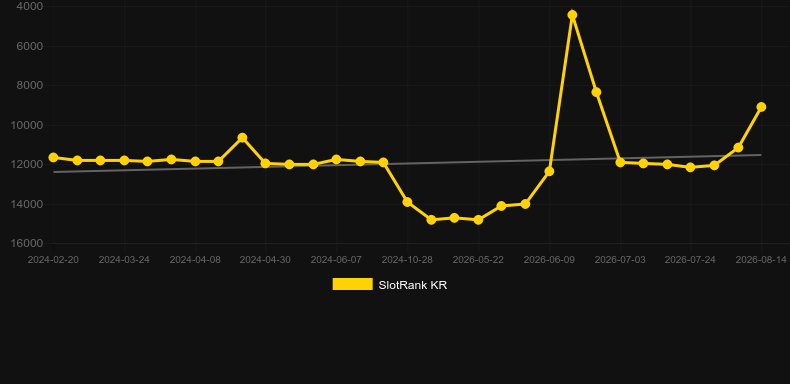
Task: Click the x-axis date 2026-08-14
Action: 761,260
